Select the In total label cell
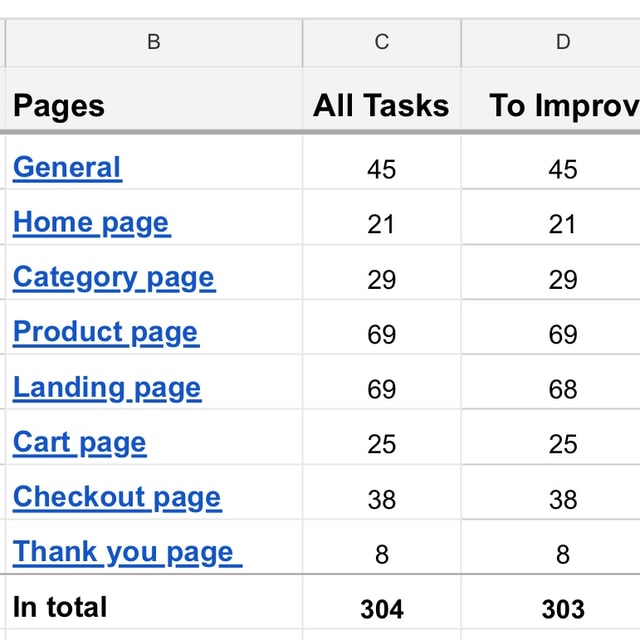This screenshot has width=640, height=640. coord(153,607)
